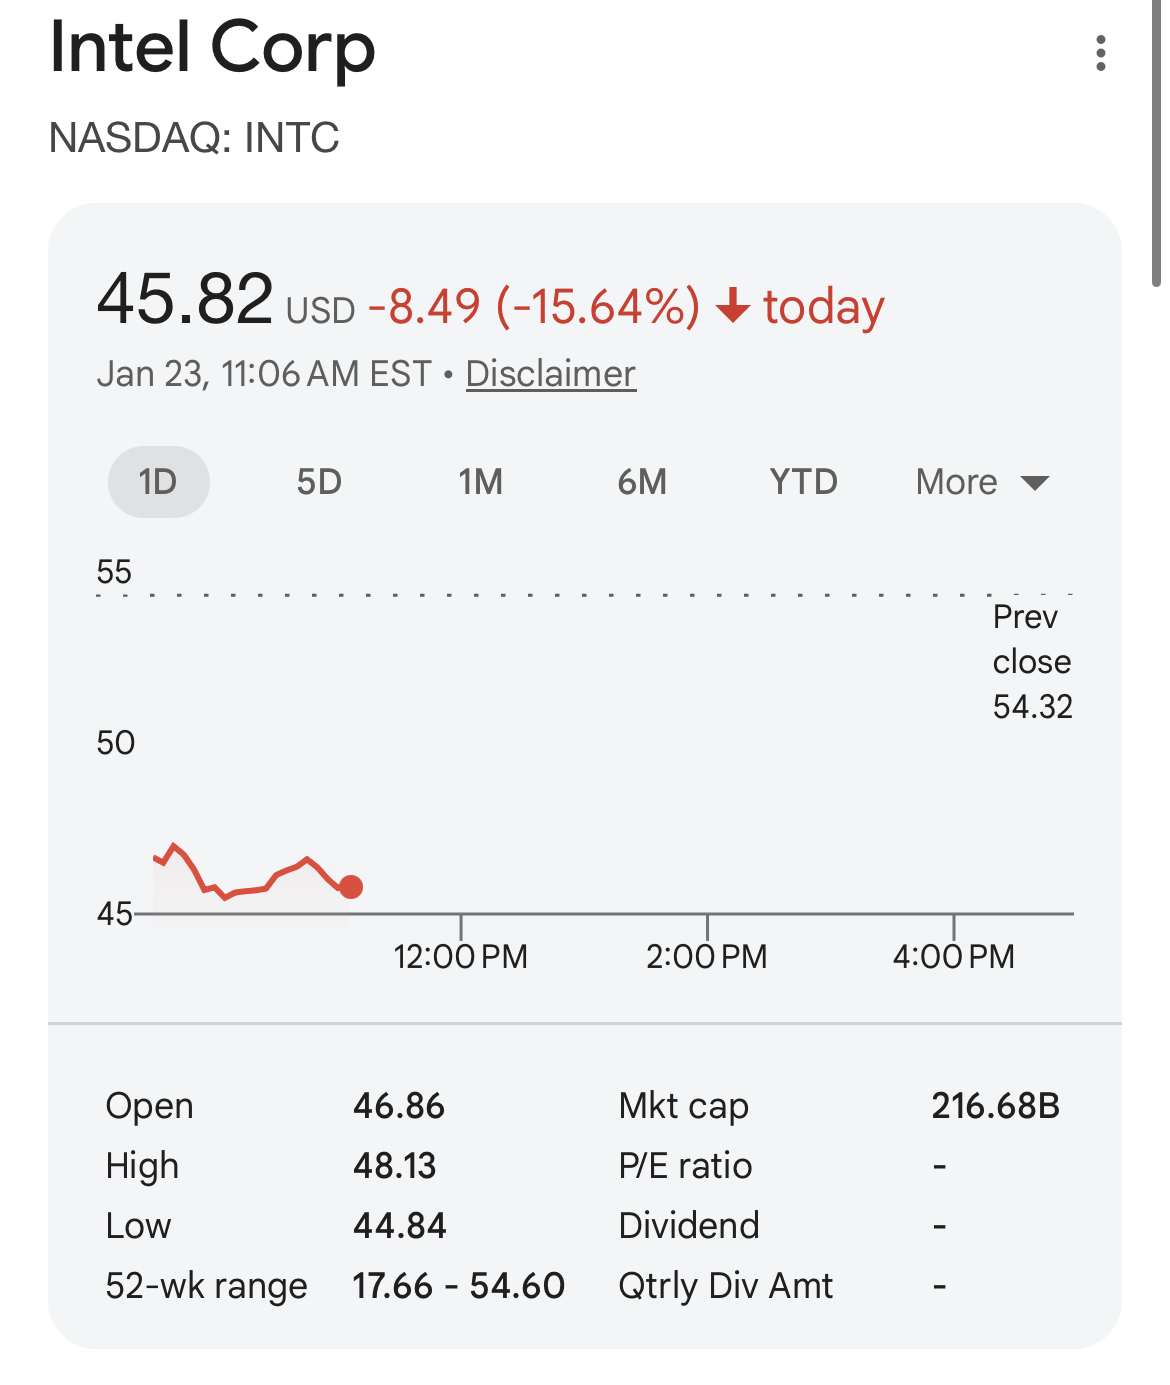Click the Prev close 54.32 label
Screen dimensions: 1170x1385
pyautogui.click(x=1032, y=662)
